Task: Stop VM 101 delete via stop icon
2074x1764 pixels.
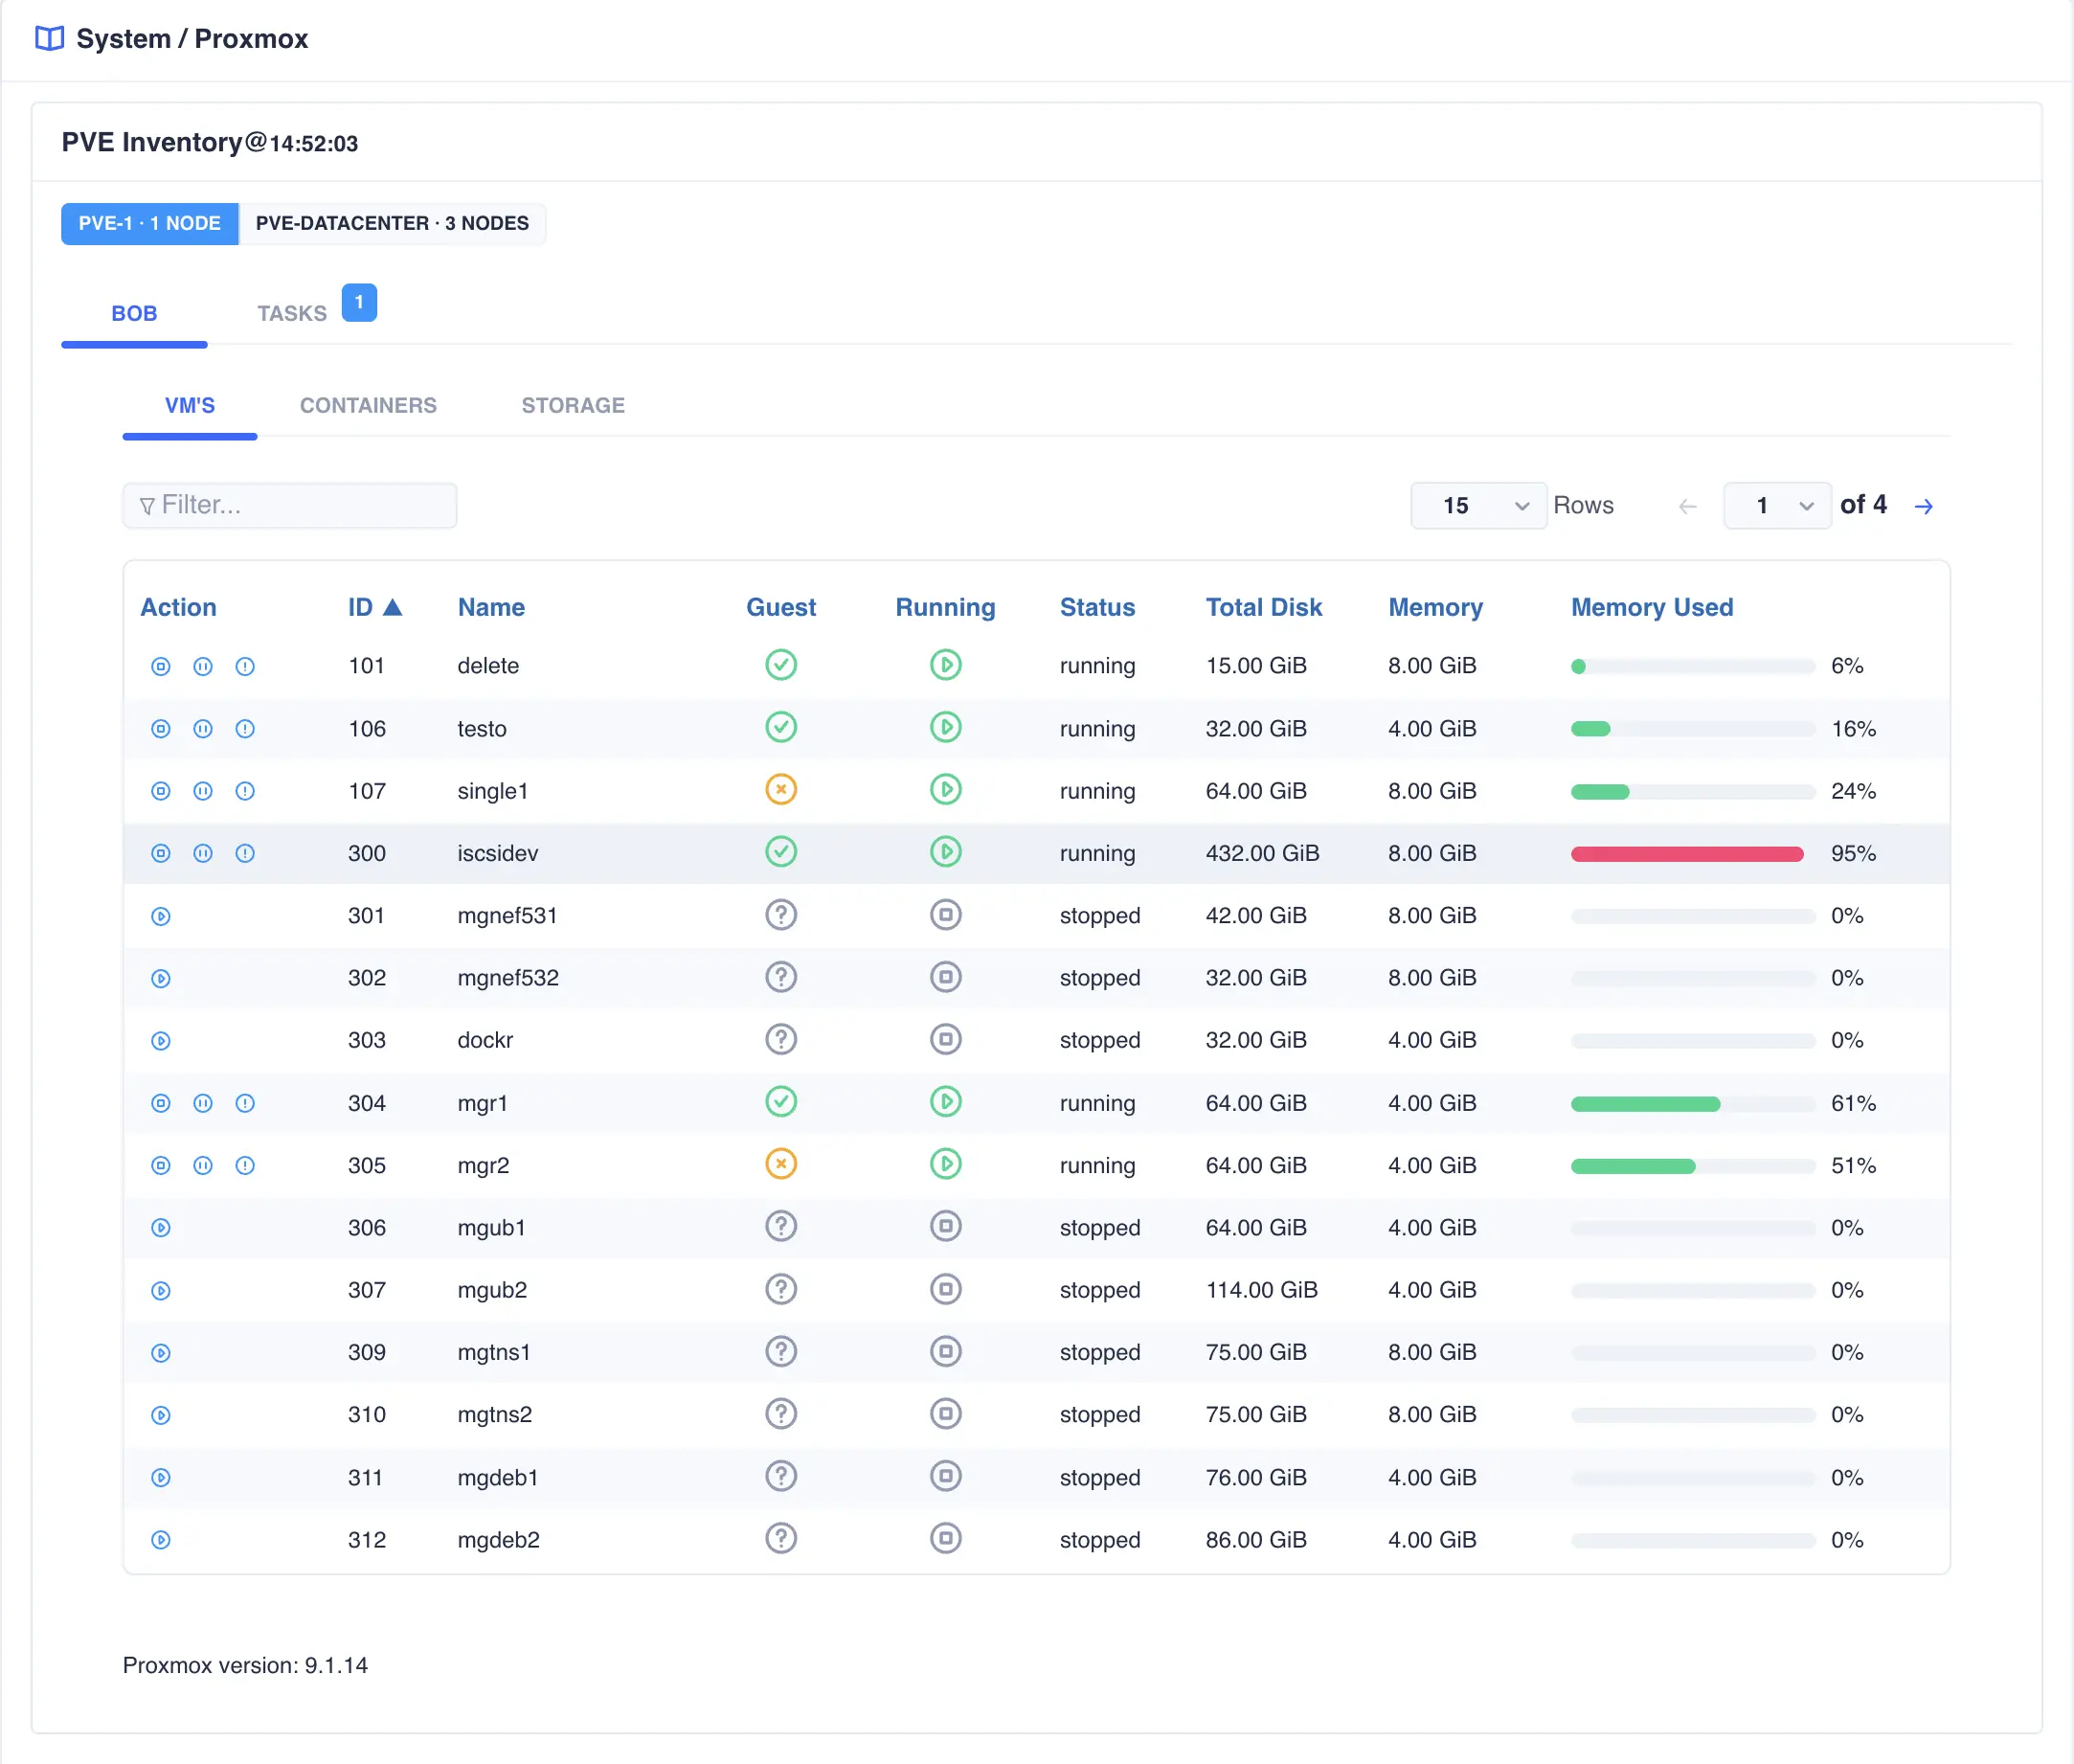Action: click(x=160, y=666)
